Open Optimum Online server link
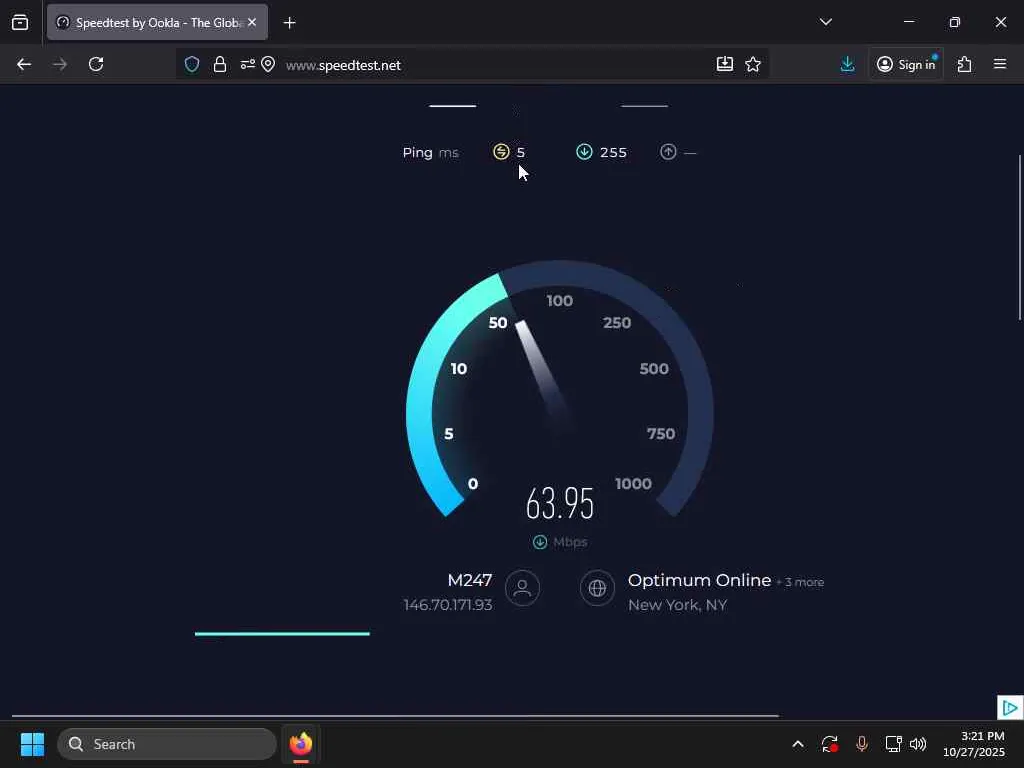The width and height of the screenshot is (1024, 768). (699, 580)
